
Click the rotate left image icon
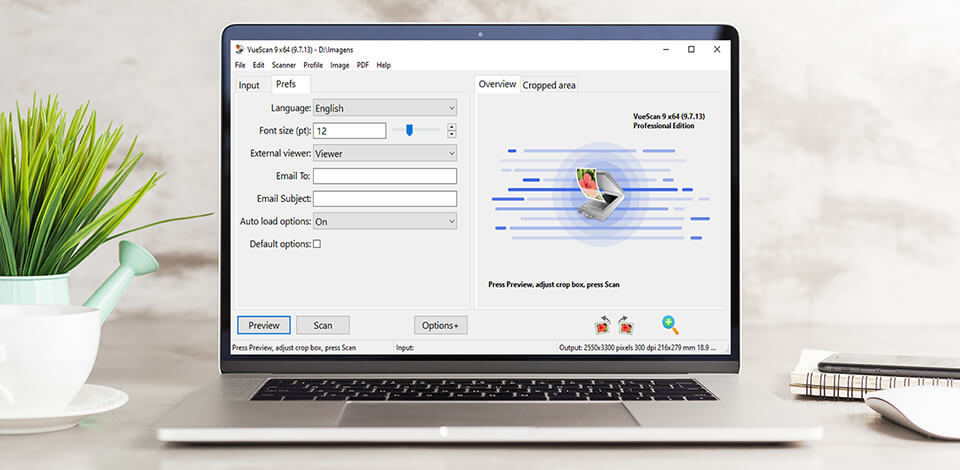pos(603,325)
